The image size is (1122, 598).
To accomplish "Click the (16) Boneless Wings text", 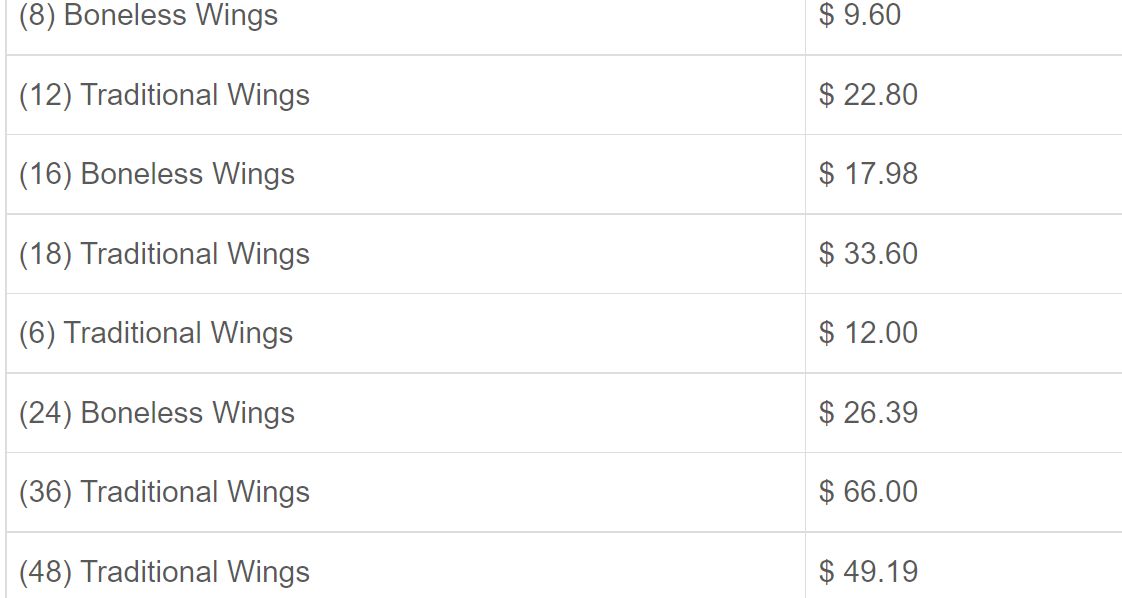I will (157, 175).
